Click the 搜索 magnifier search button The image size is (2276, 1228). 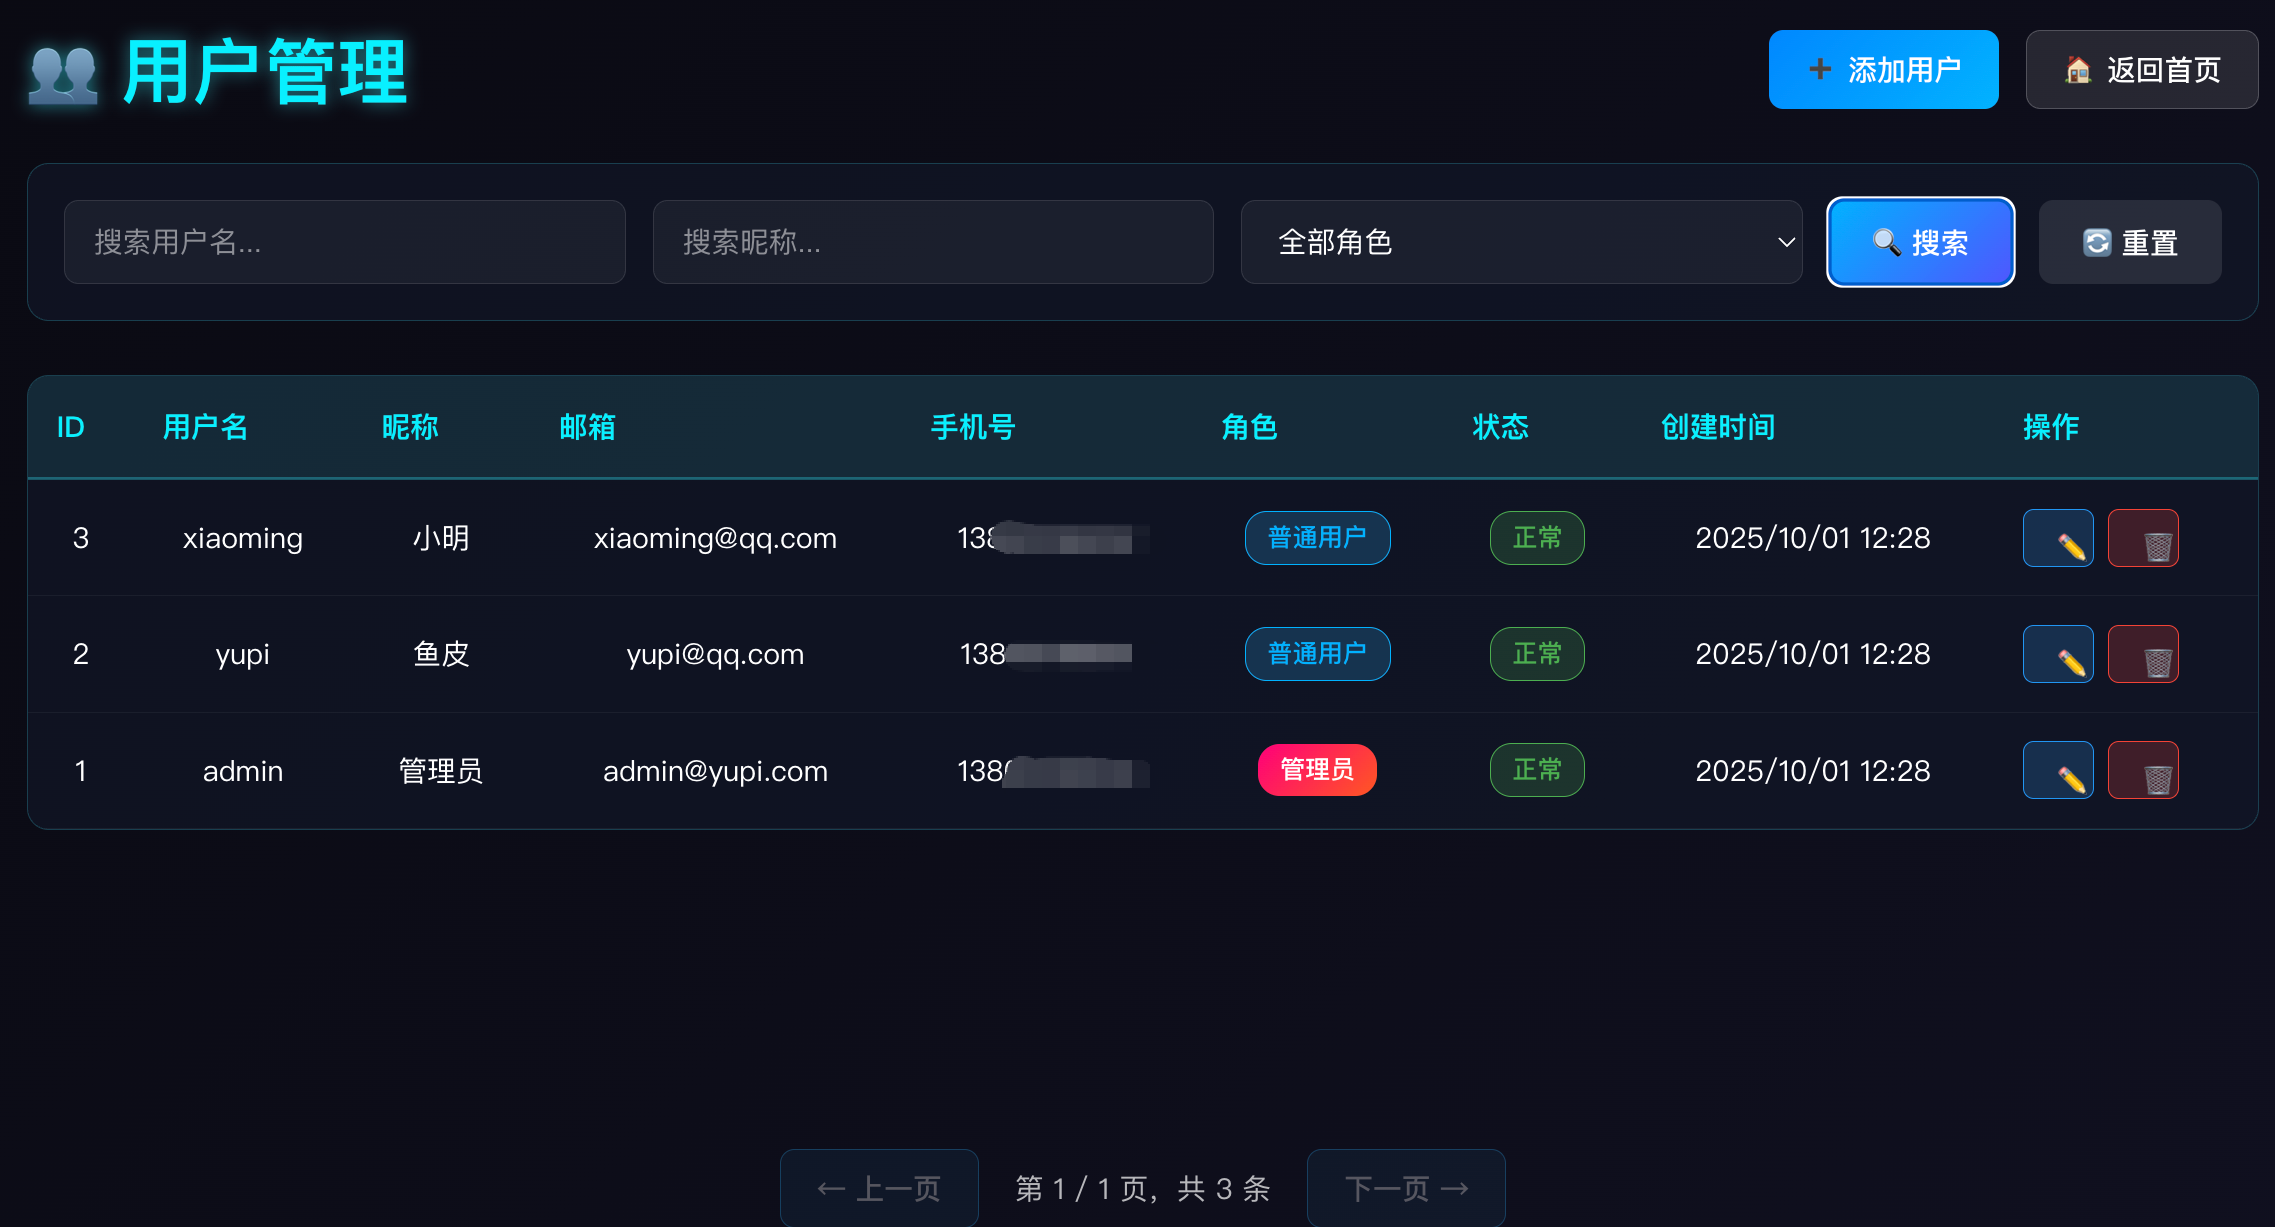point(1920,242)
